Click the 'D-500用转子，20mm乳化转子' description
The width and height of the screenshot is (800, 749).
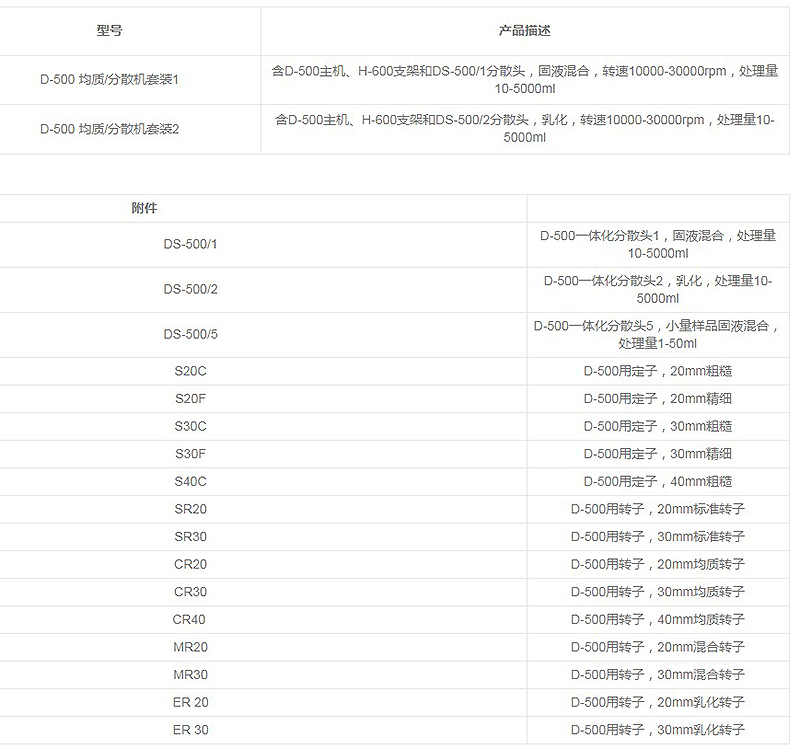(658, 702)
